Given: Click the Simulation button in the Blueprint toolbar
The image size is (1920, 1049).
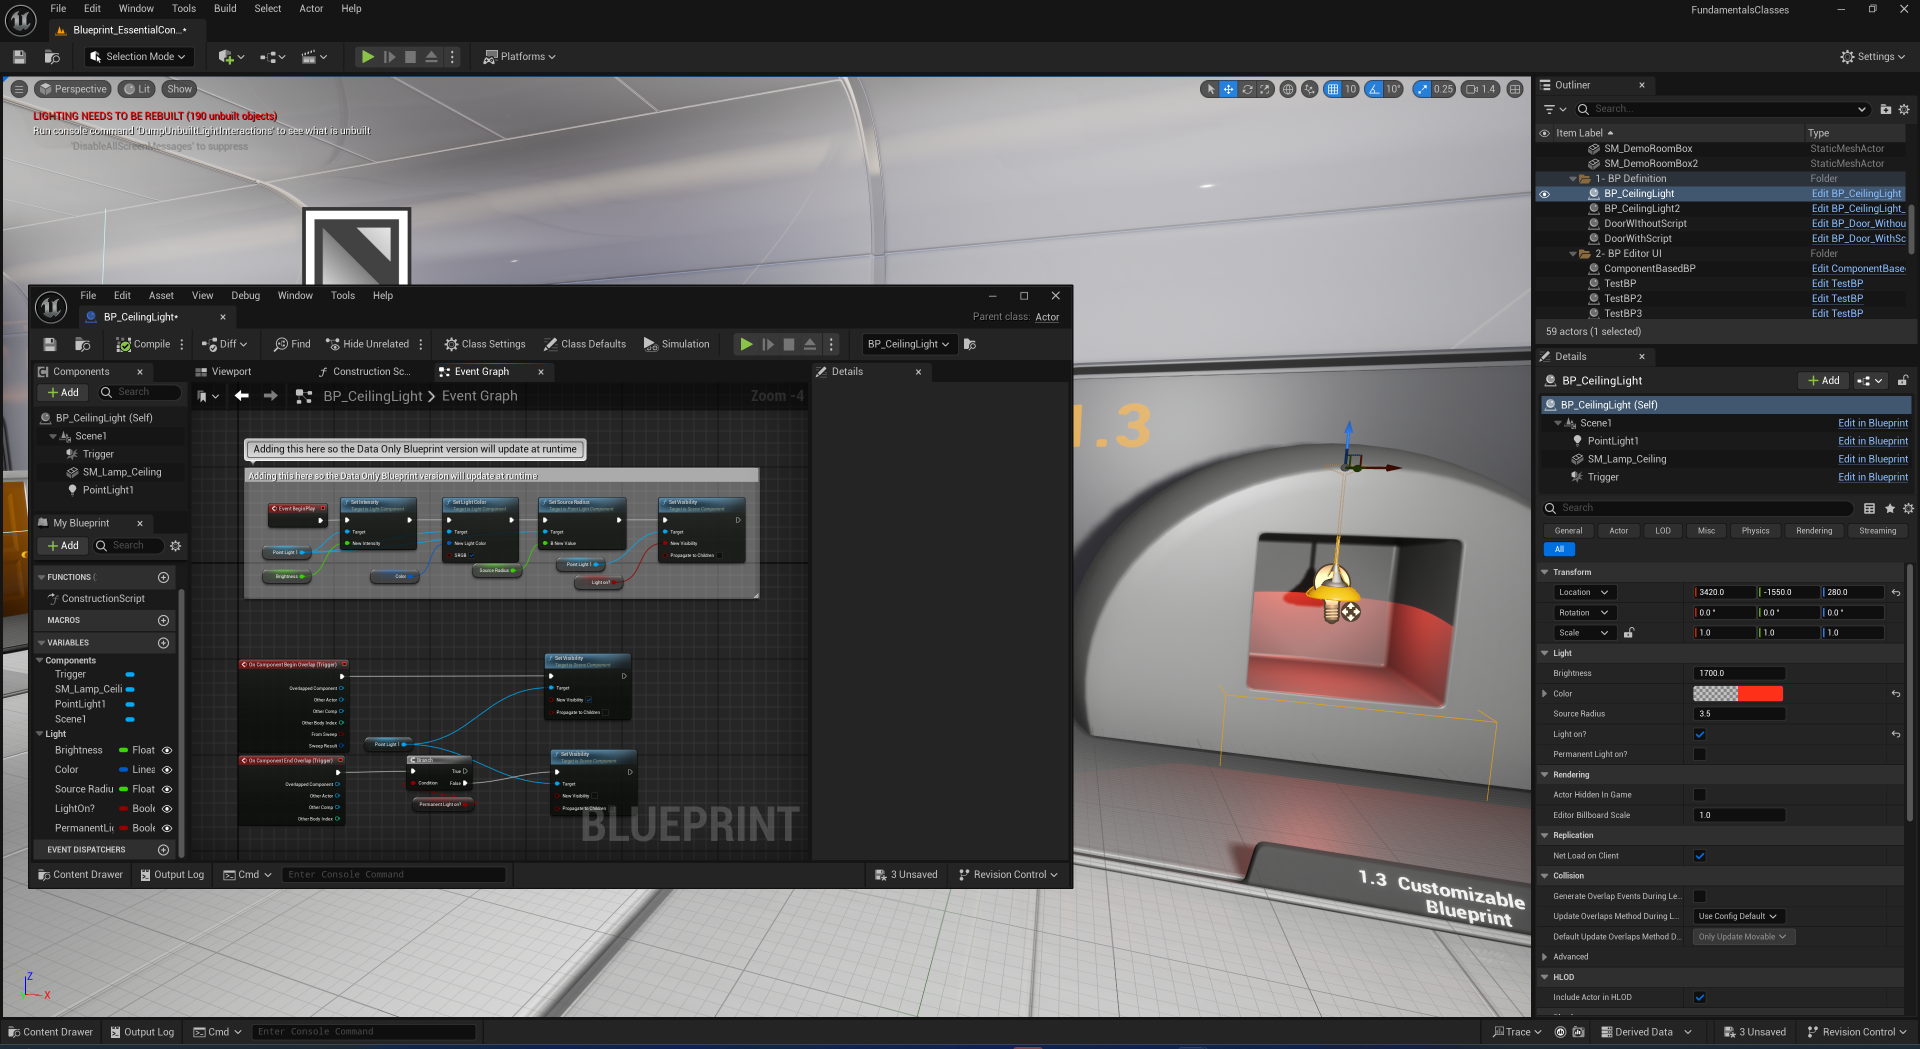Looking at the screenshot, I should click(676, 344).
